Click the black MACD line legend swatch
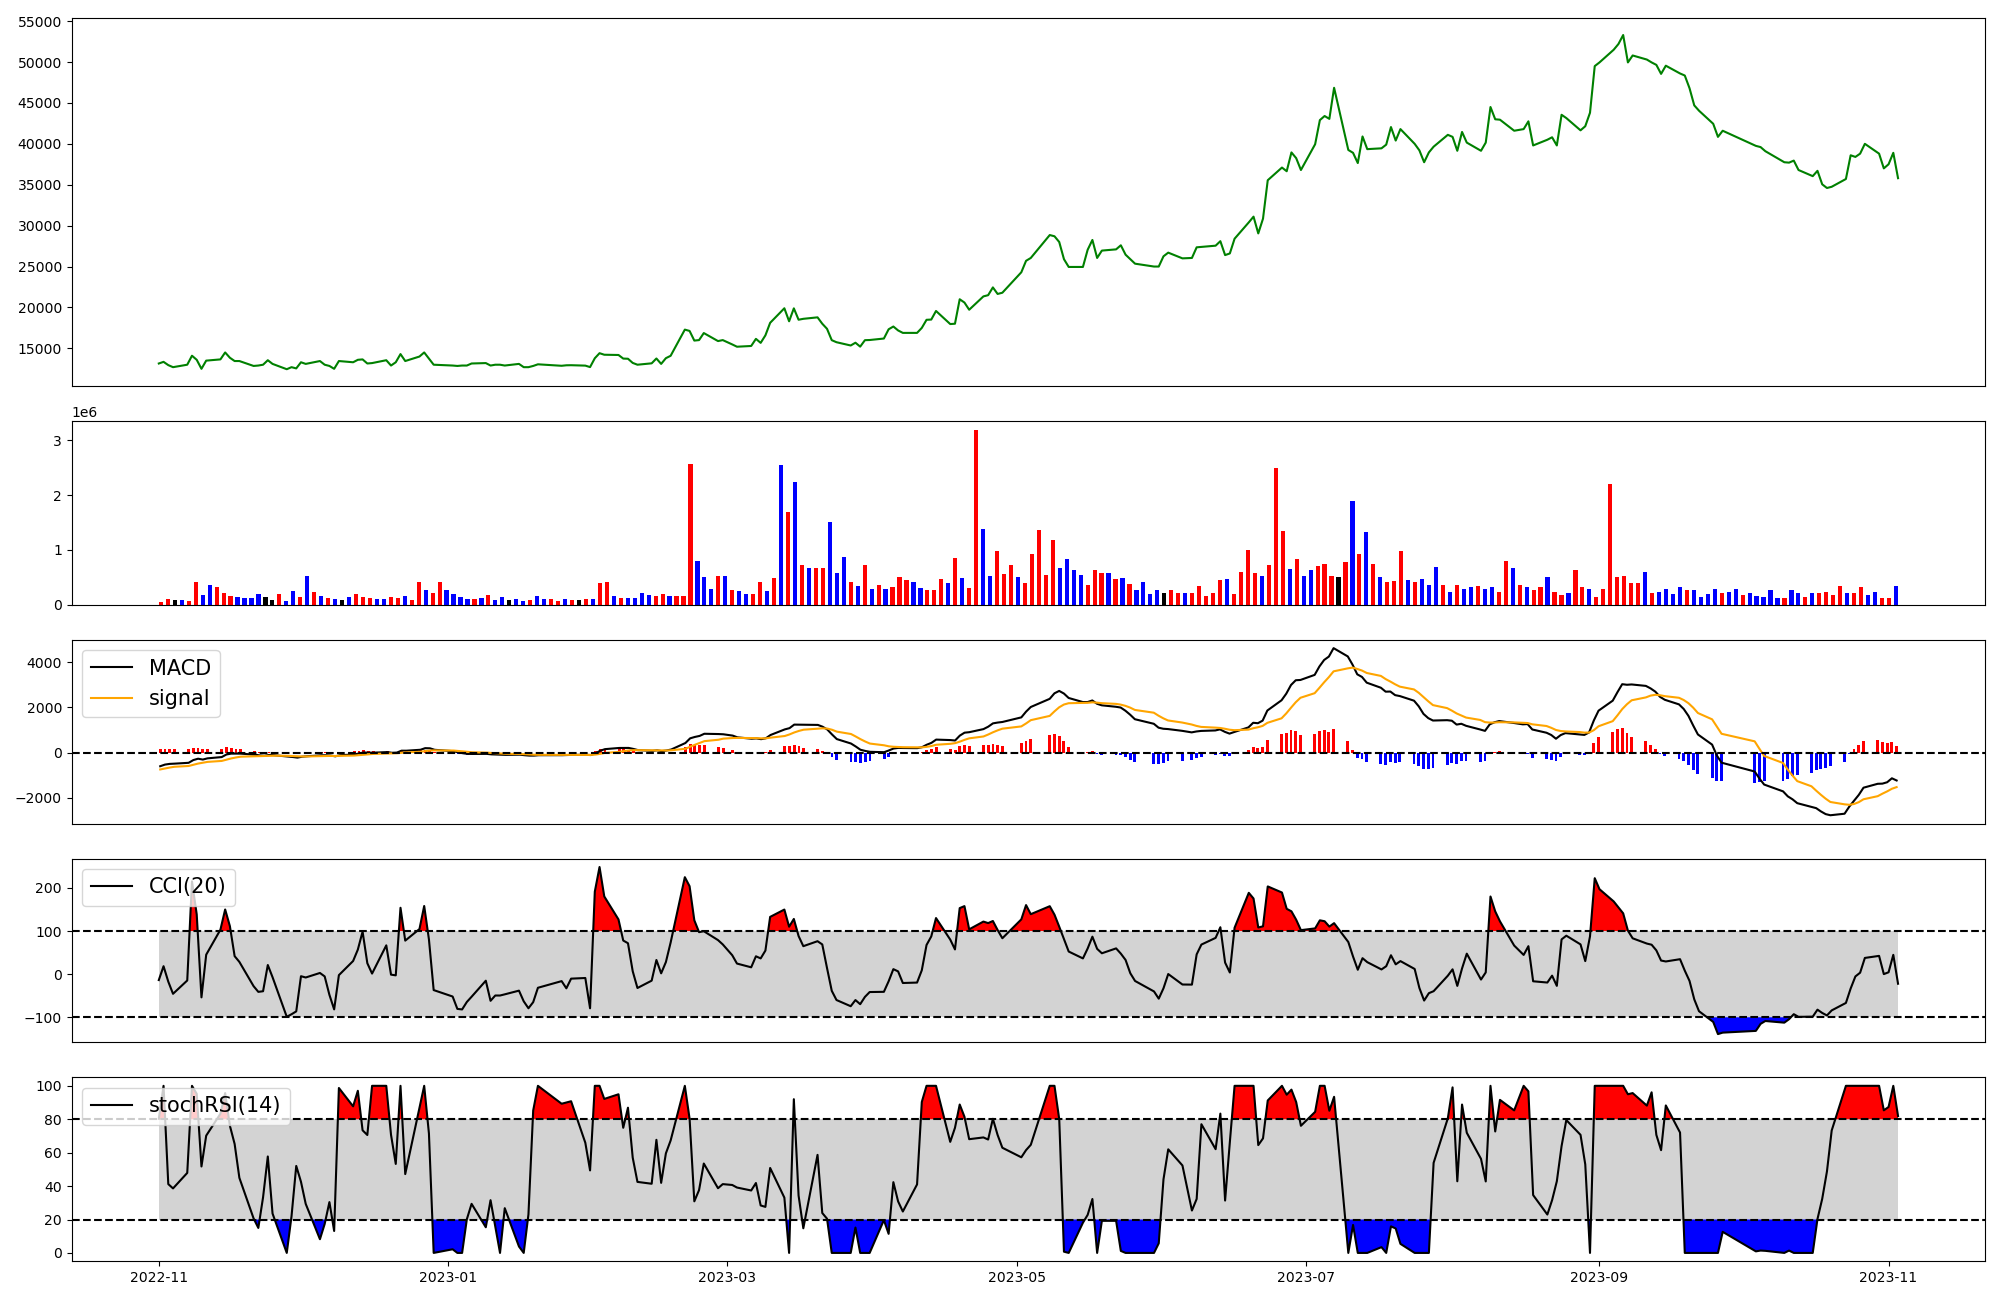The height and width of the screenshot is (1300, 2000). tap(111, 668)
